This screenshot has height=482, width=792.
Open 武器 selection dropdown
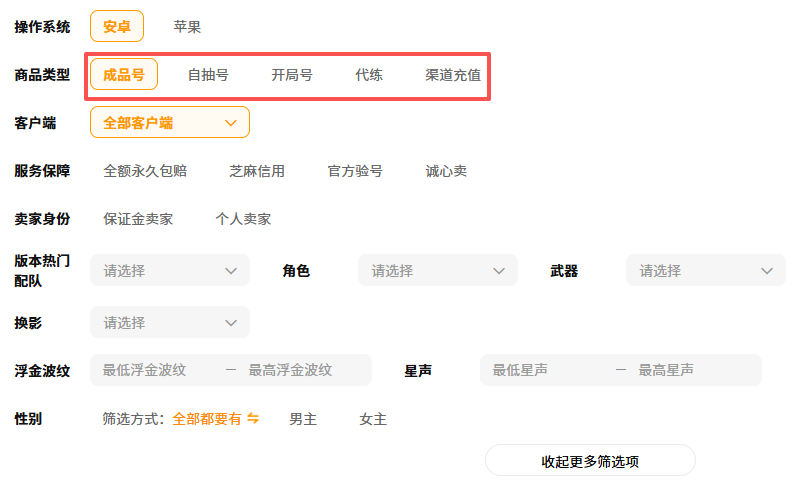[x=705, y=270]
